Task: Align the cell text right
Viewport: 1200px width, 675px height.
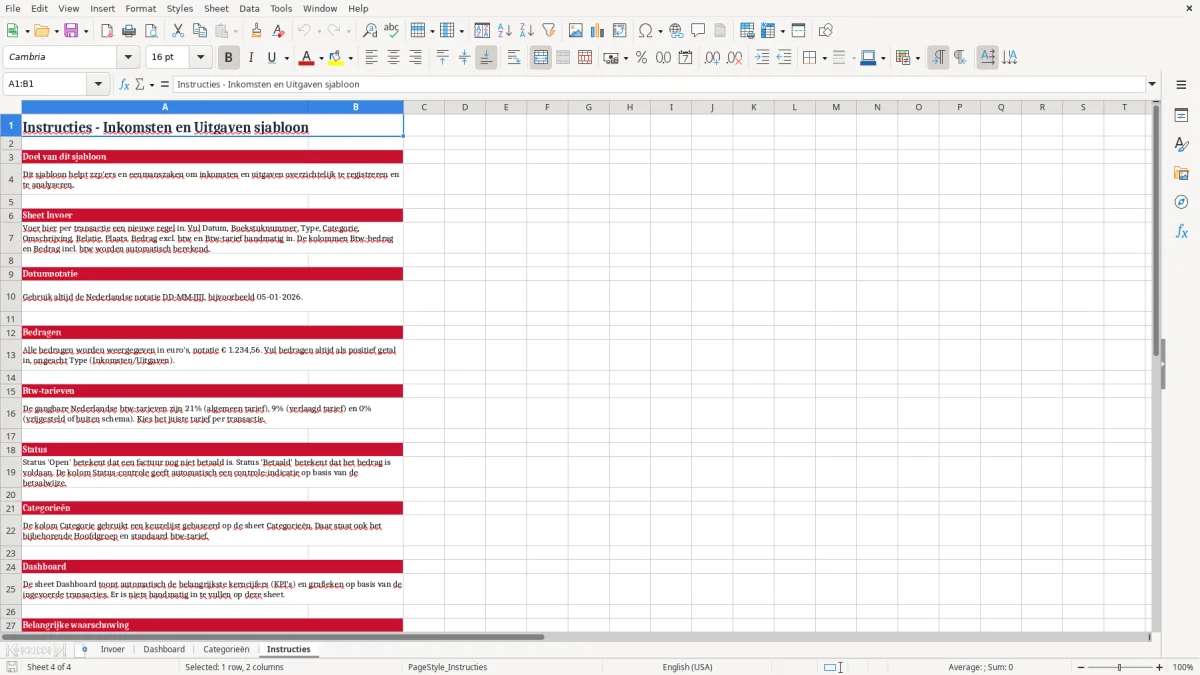Action: tap(415, 58)
